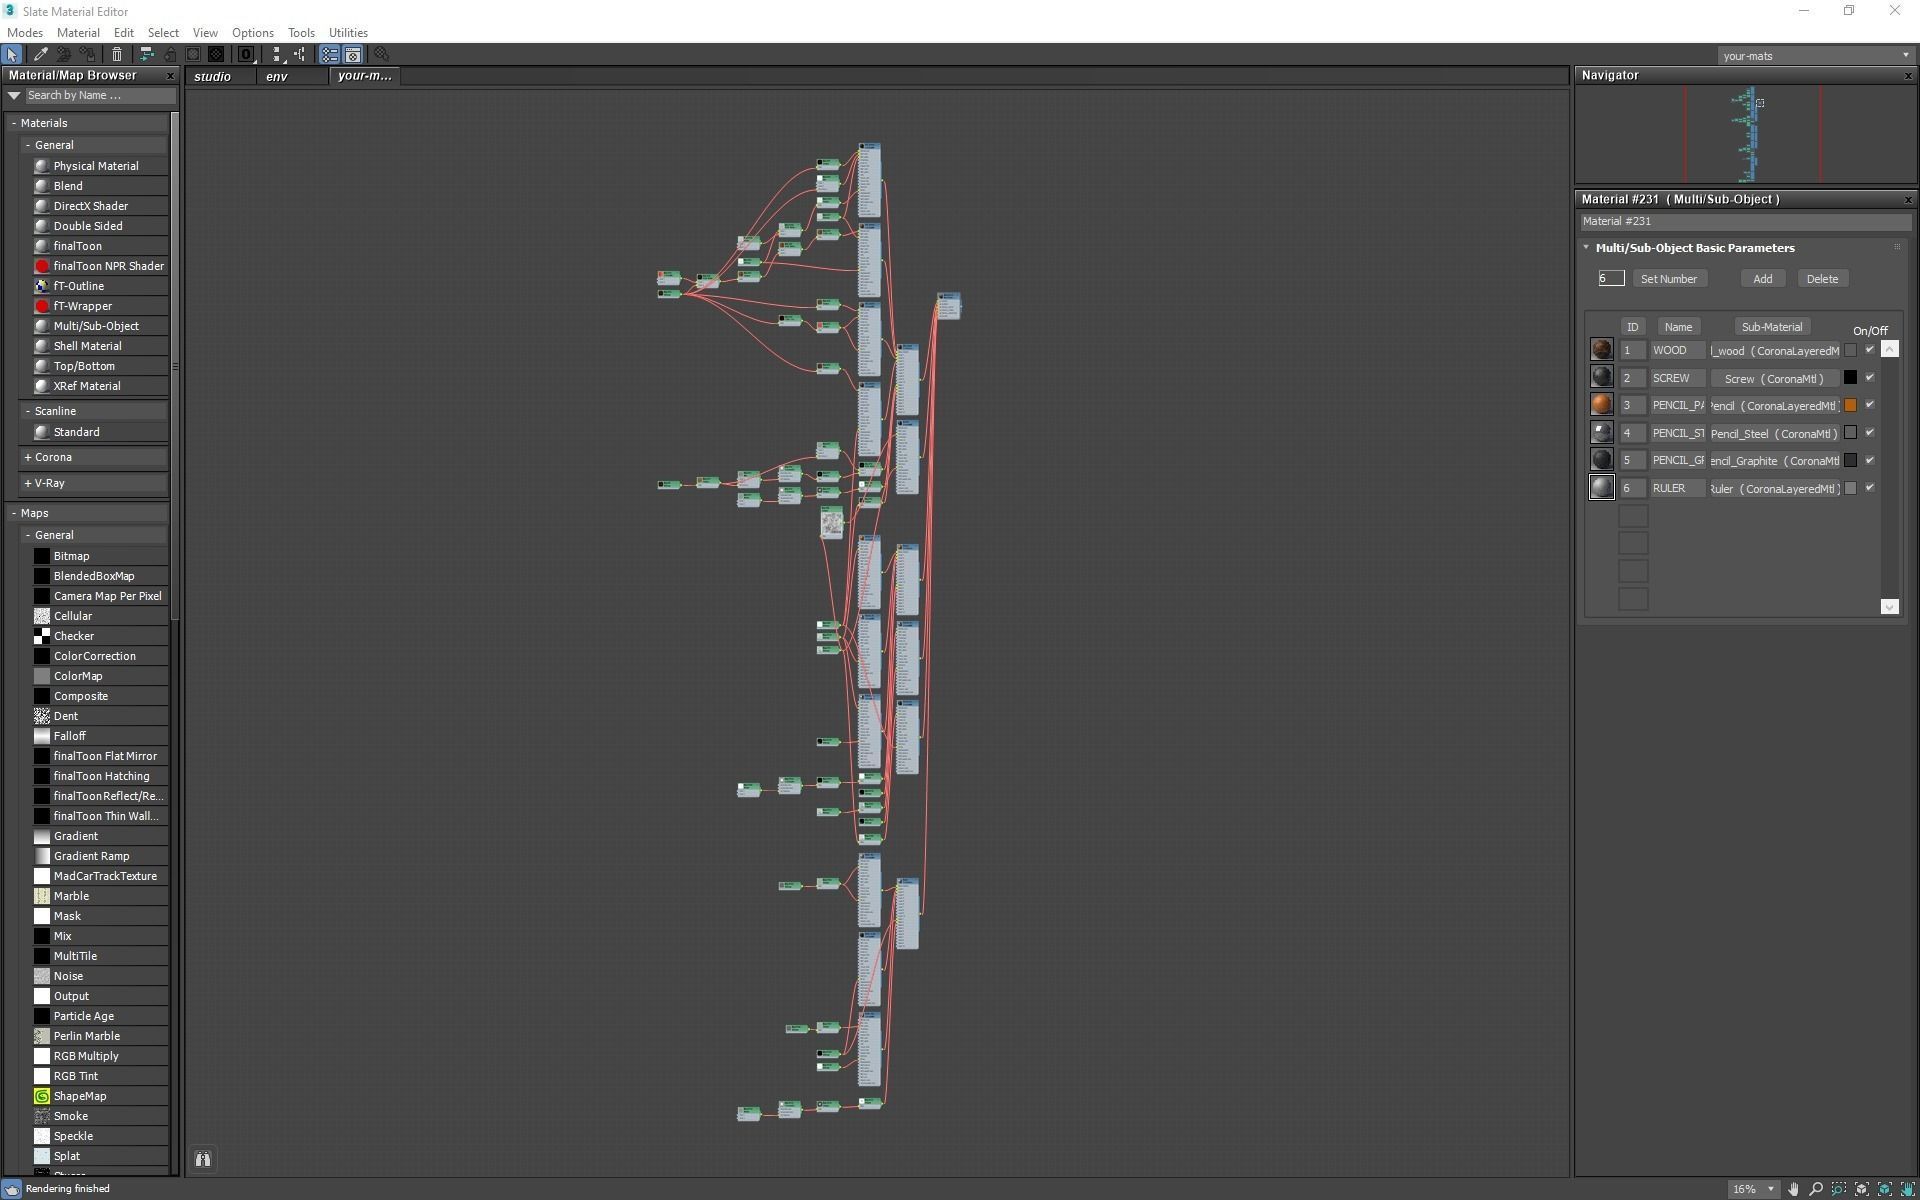Toggle the Material/Map Browser panel icon
The height and width of the screenshot is (1200, 1920).
[329, 55]
